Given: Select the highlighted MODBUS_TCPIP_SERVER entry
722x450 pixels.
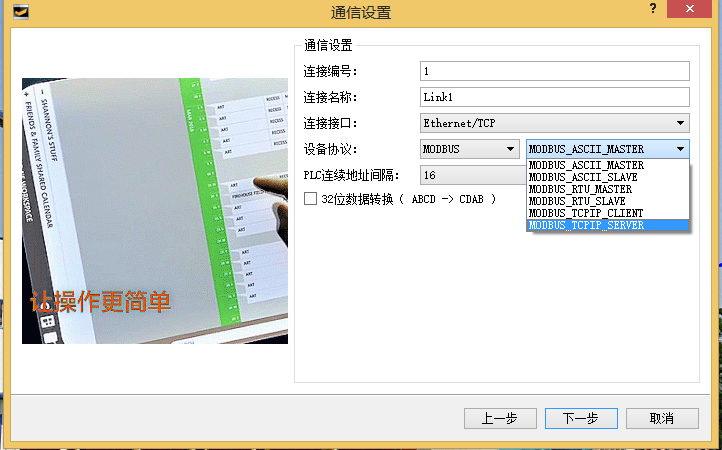Looking at the screenshot, I should [x=586, y=225].
